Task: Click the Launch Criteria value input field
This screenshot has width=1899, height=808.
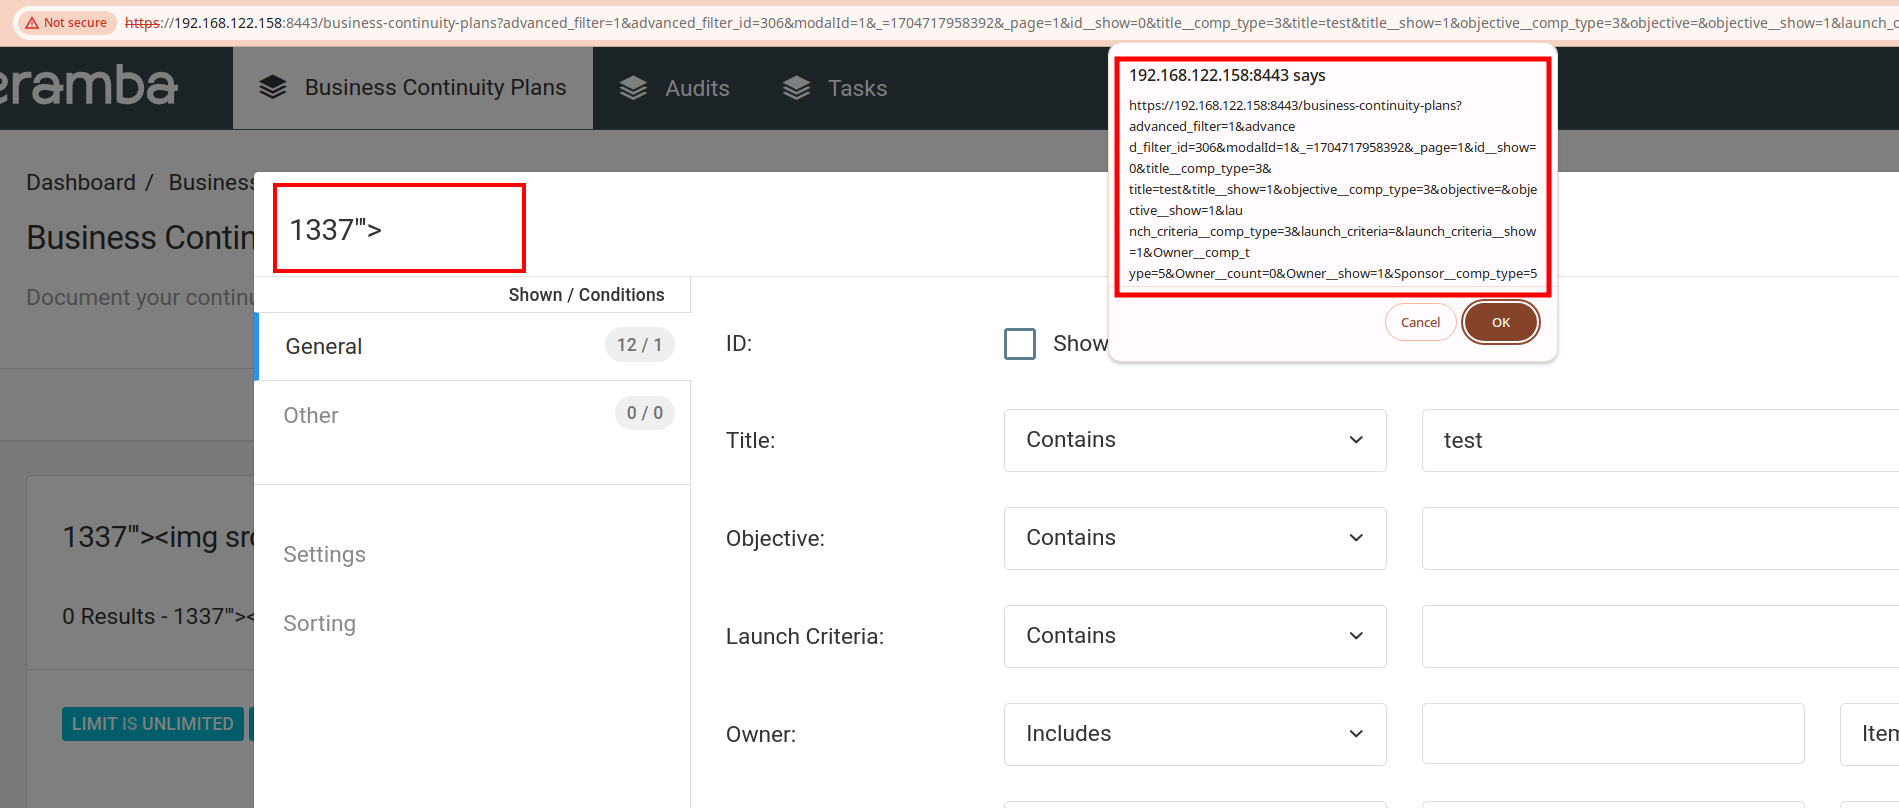Action: click(x=1660, y=636)
